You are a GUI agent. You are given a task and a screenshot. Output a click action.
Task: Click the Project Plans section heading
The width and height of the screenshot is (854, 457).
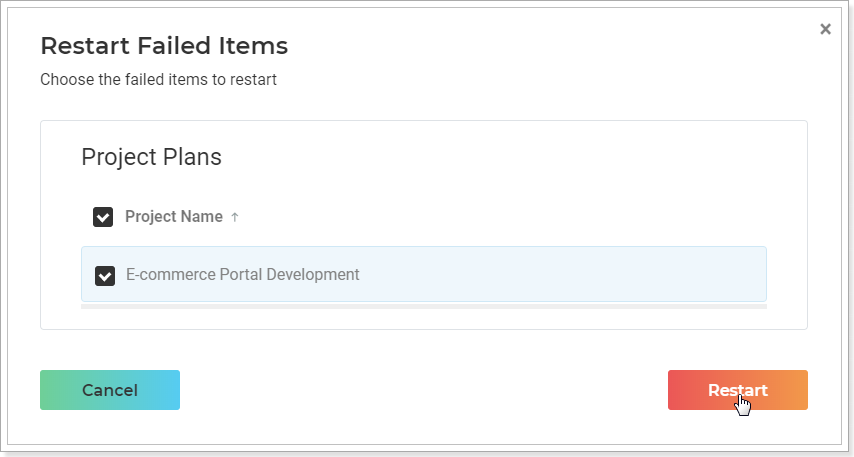[x=151, y=157]
